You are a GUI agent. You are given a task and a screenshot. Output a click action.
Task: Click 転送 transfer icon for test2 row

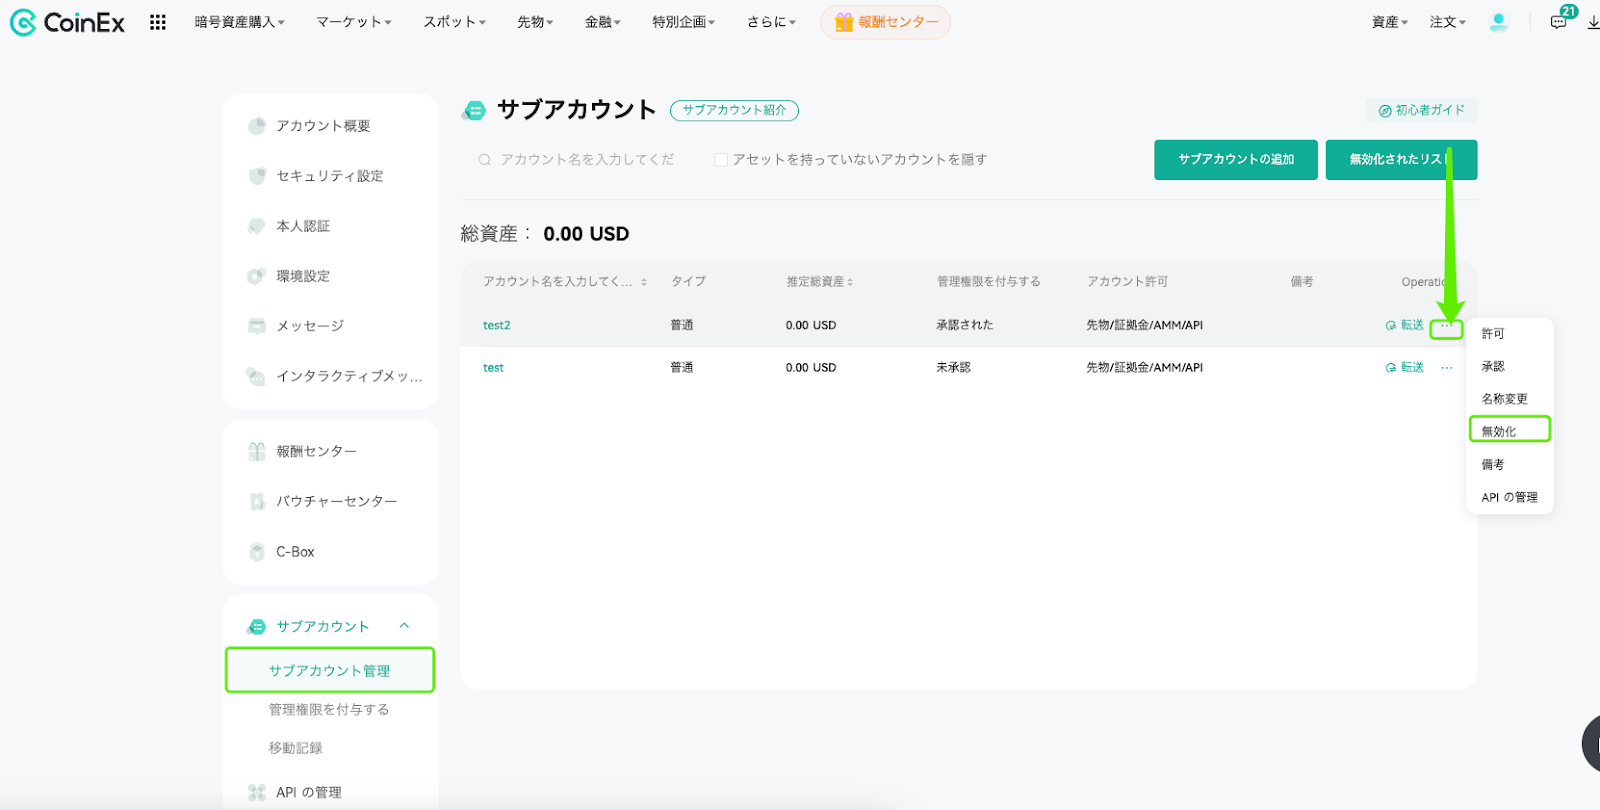pos(1405,325)
